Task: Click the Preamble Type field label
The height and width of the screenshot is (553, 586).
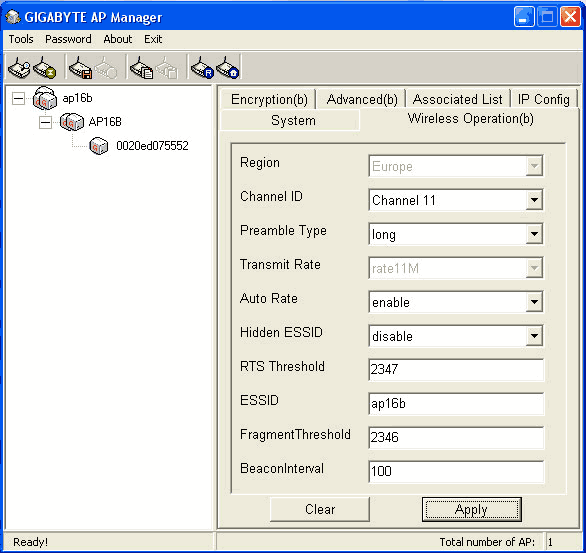Action: pyautogui.click(x=283, y=231)
